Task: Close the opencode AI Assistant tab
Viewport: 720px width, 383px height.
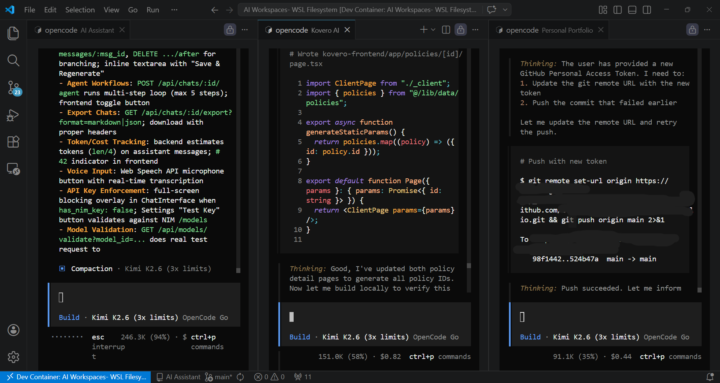Action: click(x=122, y=30)
